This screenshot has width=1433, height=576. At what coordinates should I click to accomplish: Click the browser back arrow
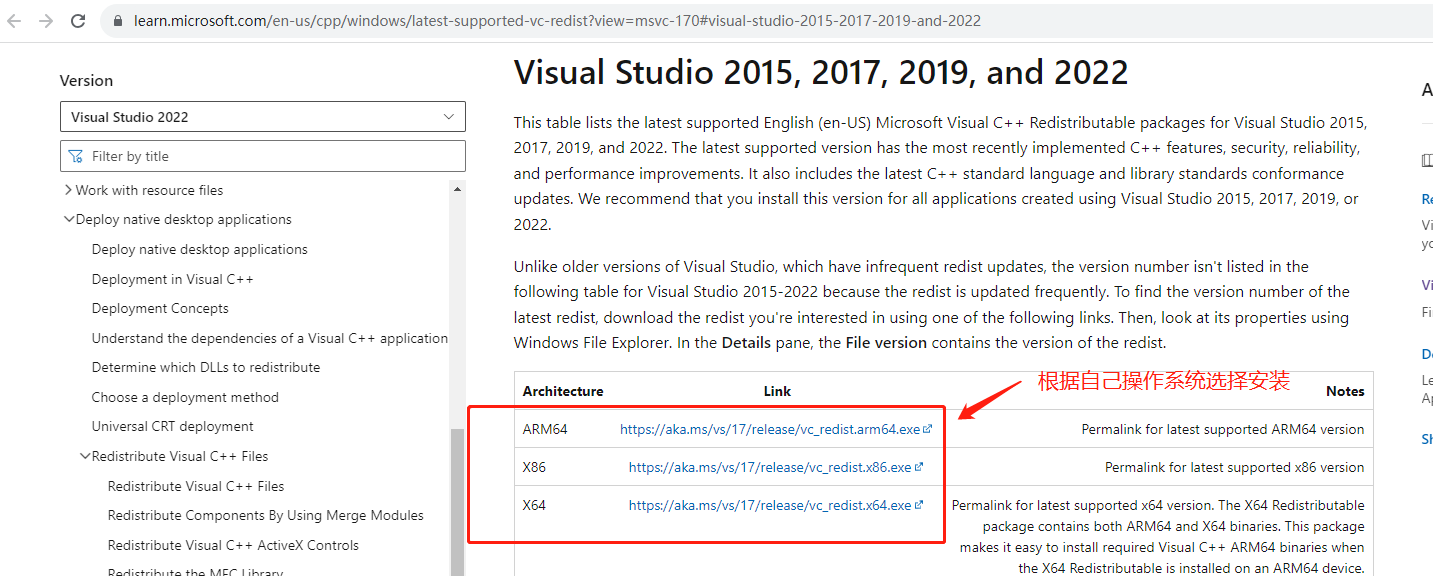coord(14,20)
